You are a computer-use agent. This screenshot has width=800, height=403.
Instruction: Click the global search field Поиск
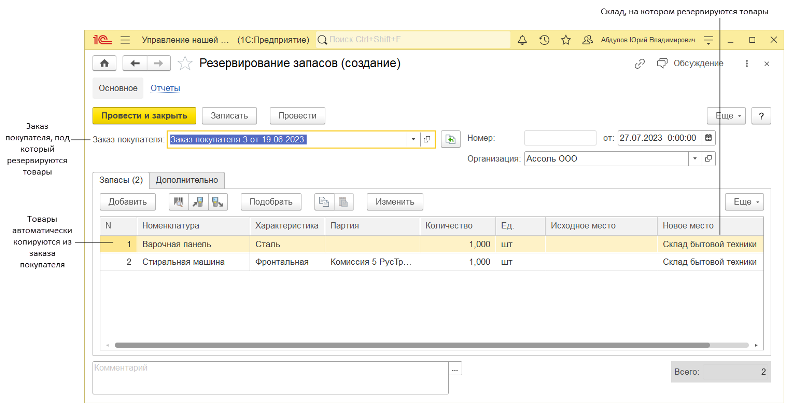click(413, 40)
